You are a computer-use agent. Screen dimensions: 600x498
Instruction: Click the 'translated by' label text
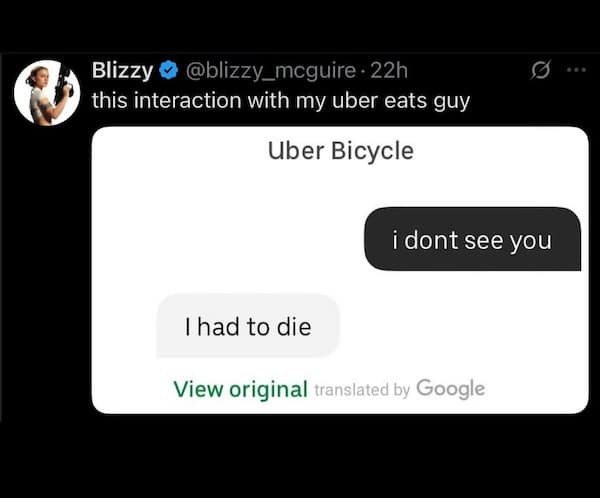pyautogui.click(x=362, y=390)
